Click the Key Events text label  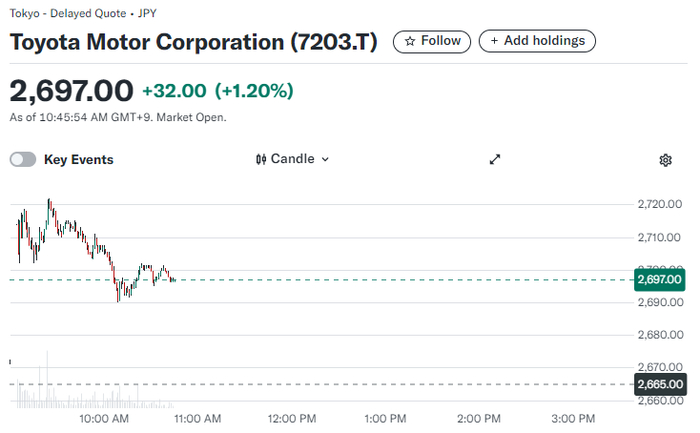[x=79, y=159]
